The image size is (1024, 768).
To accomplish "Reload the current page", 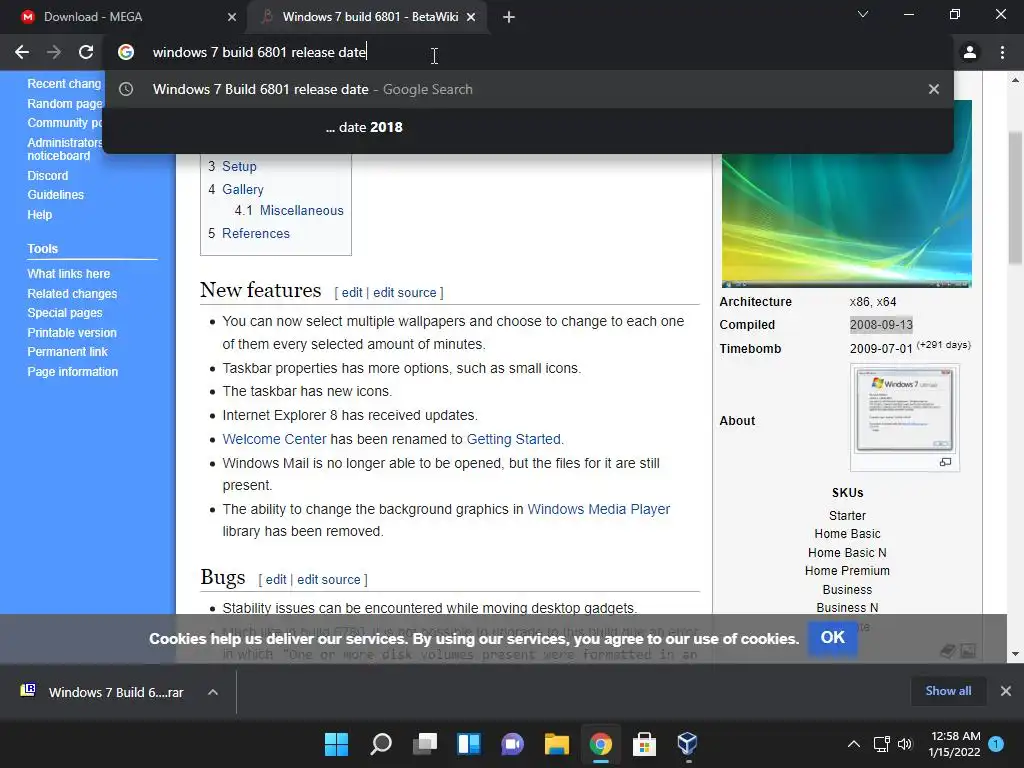I will [x=86, y=52].
